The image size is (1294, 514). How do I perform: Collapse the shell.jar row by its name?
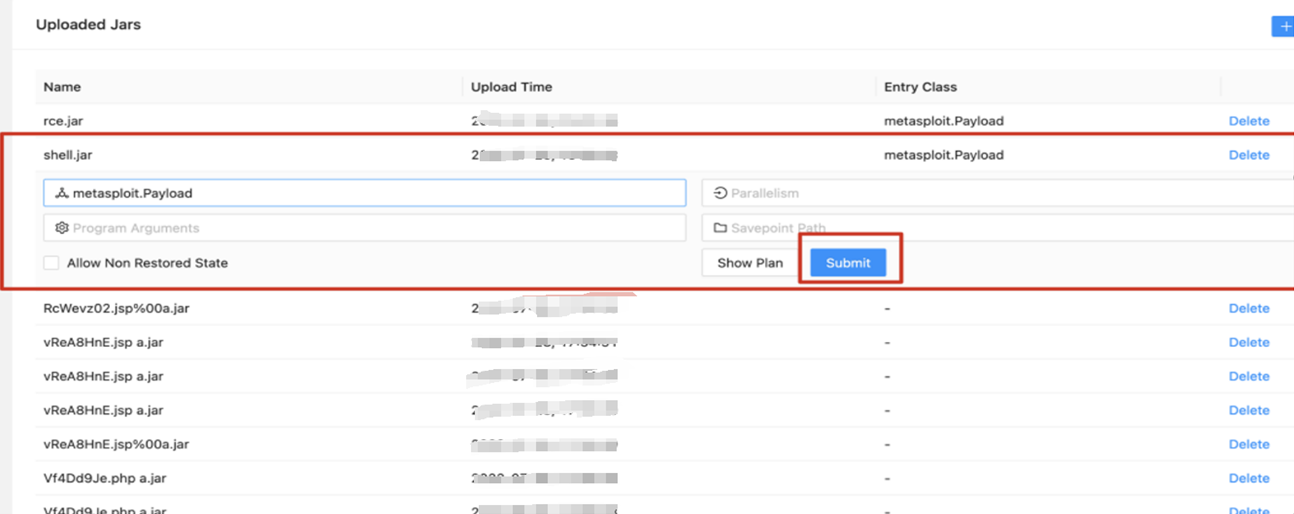[68, 155]
